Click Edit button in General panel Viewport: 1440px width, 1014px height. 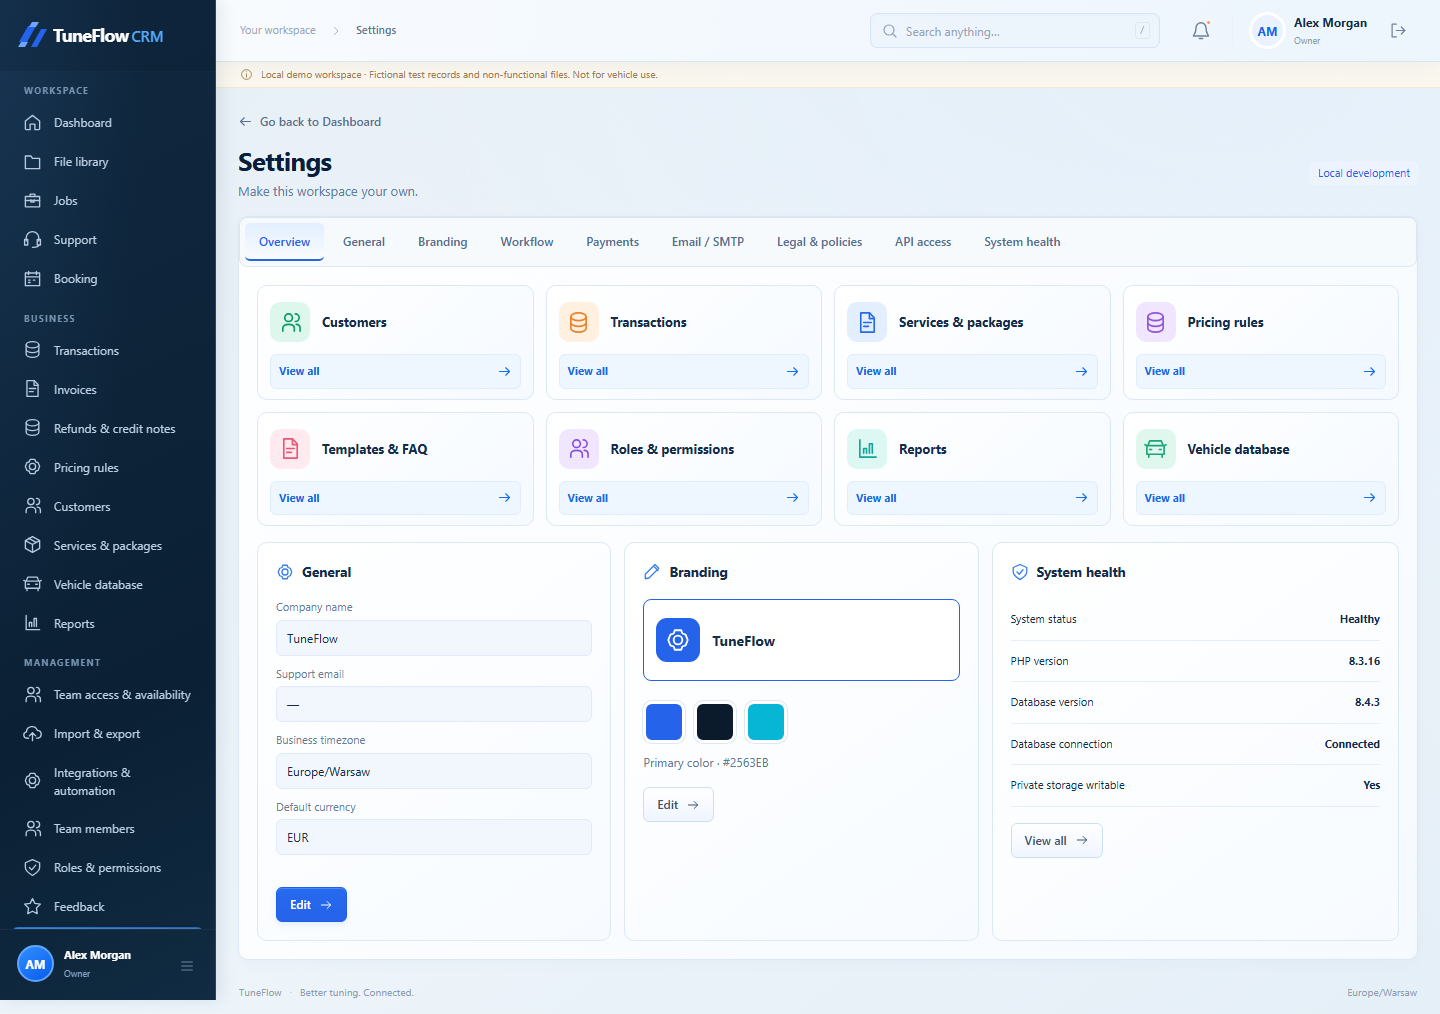(311, 904)
